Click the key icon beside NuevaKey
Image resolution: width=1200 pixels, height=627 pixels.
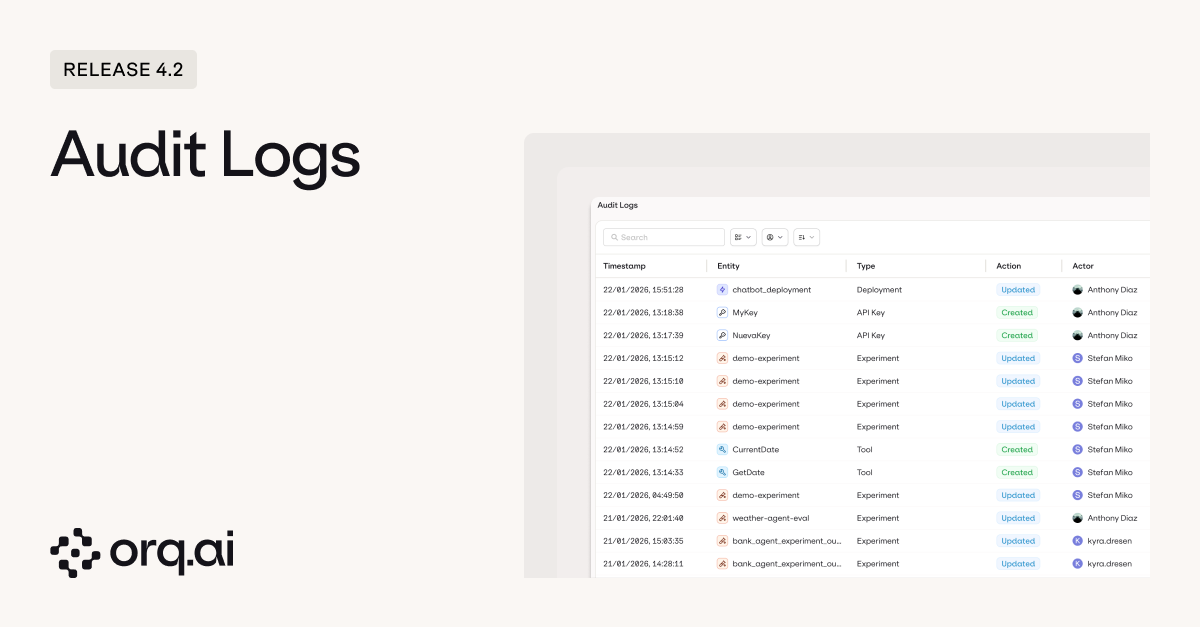click(722, 335)
